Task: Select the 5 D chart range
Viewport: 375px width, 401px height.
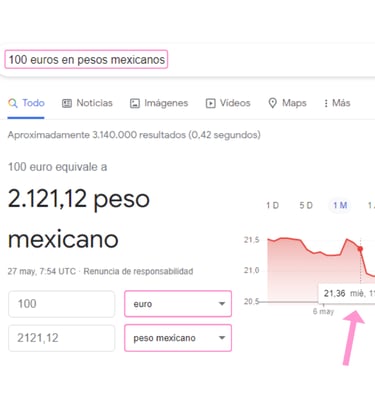Action: pos(306,205)
